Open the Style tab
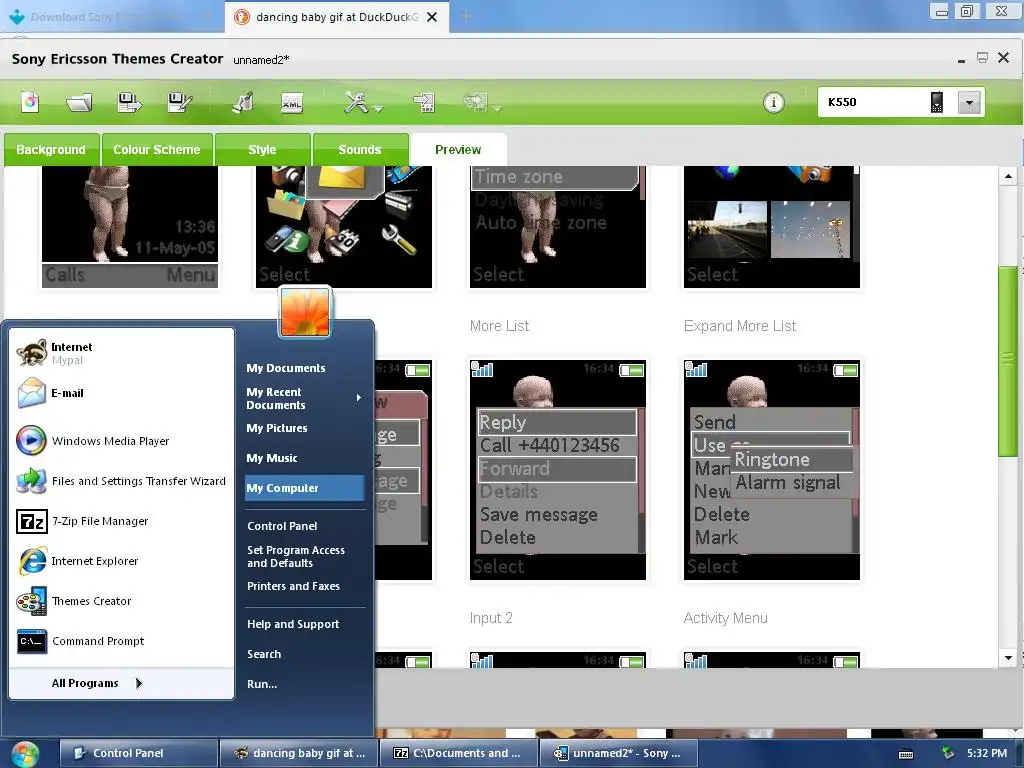 [263, 150]
